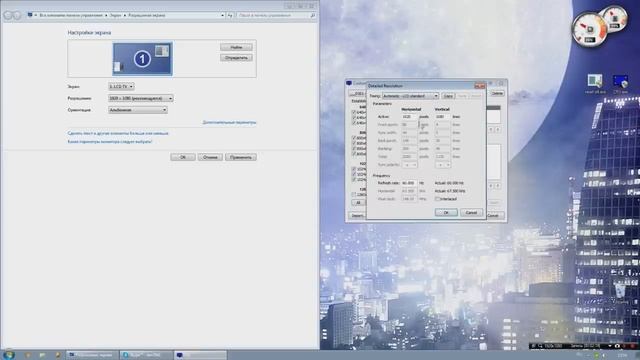Switch to the Skype taskbar button
The width and height of the screenshot is (640, 360).
(x=146, y=355)
